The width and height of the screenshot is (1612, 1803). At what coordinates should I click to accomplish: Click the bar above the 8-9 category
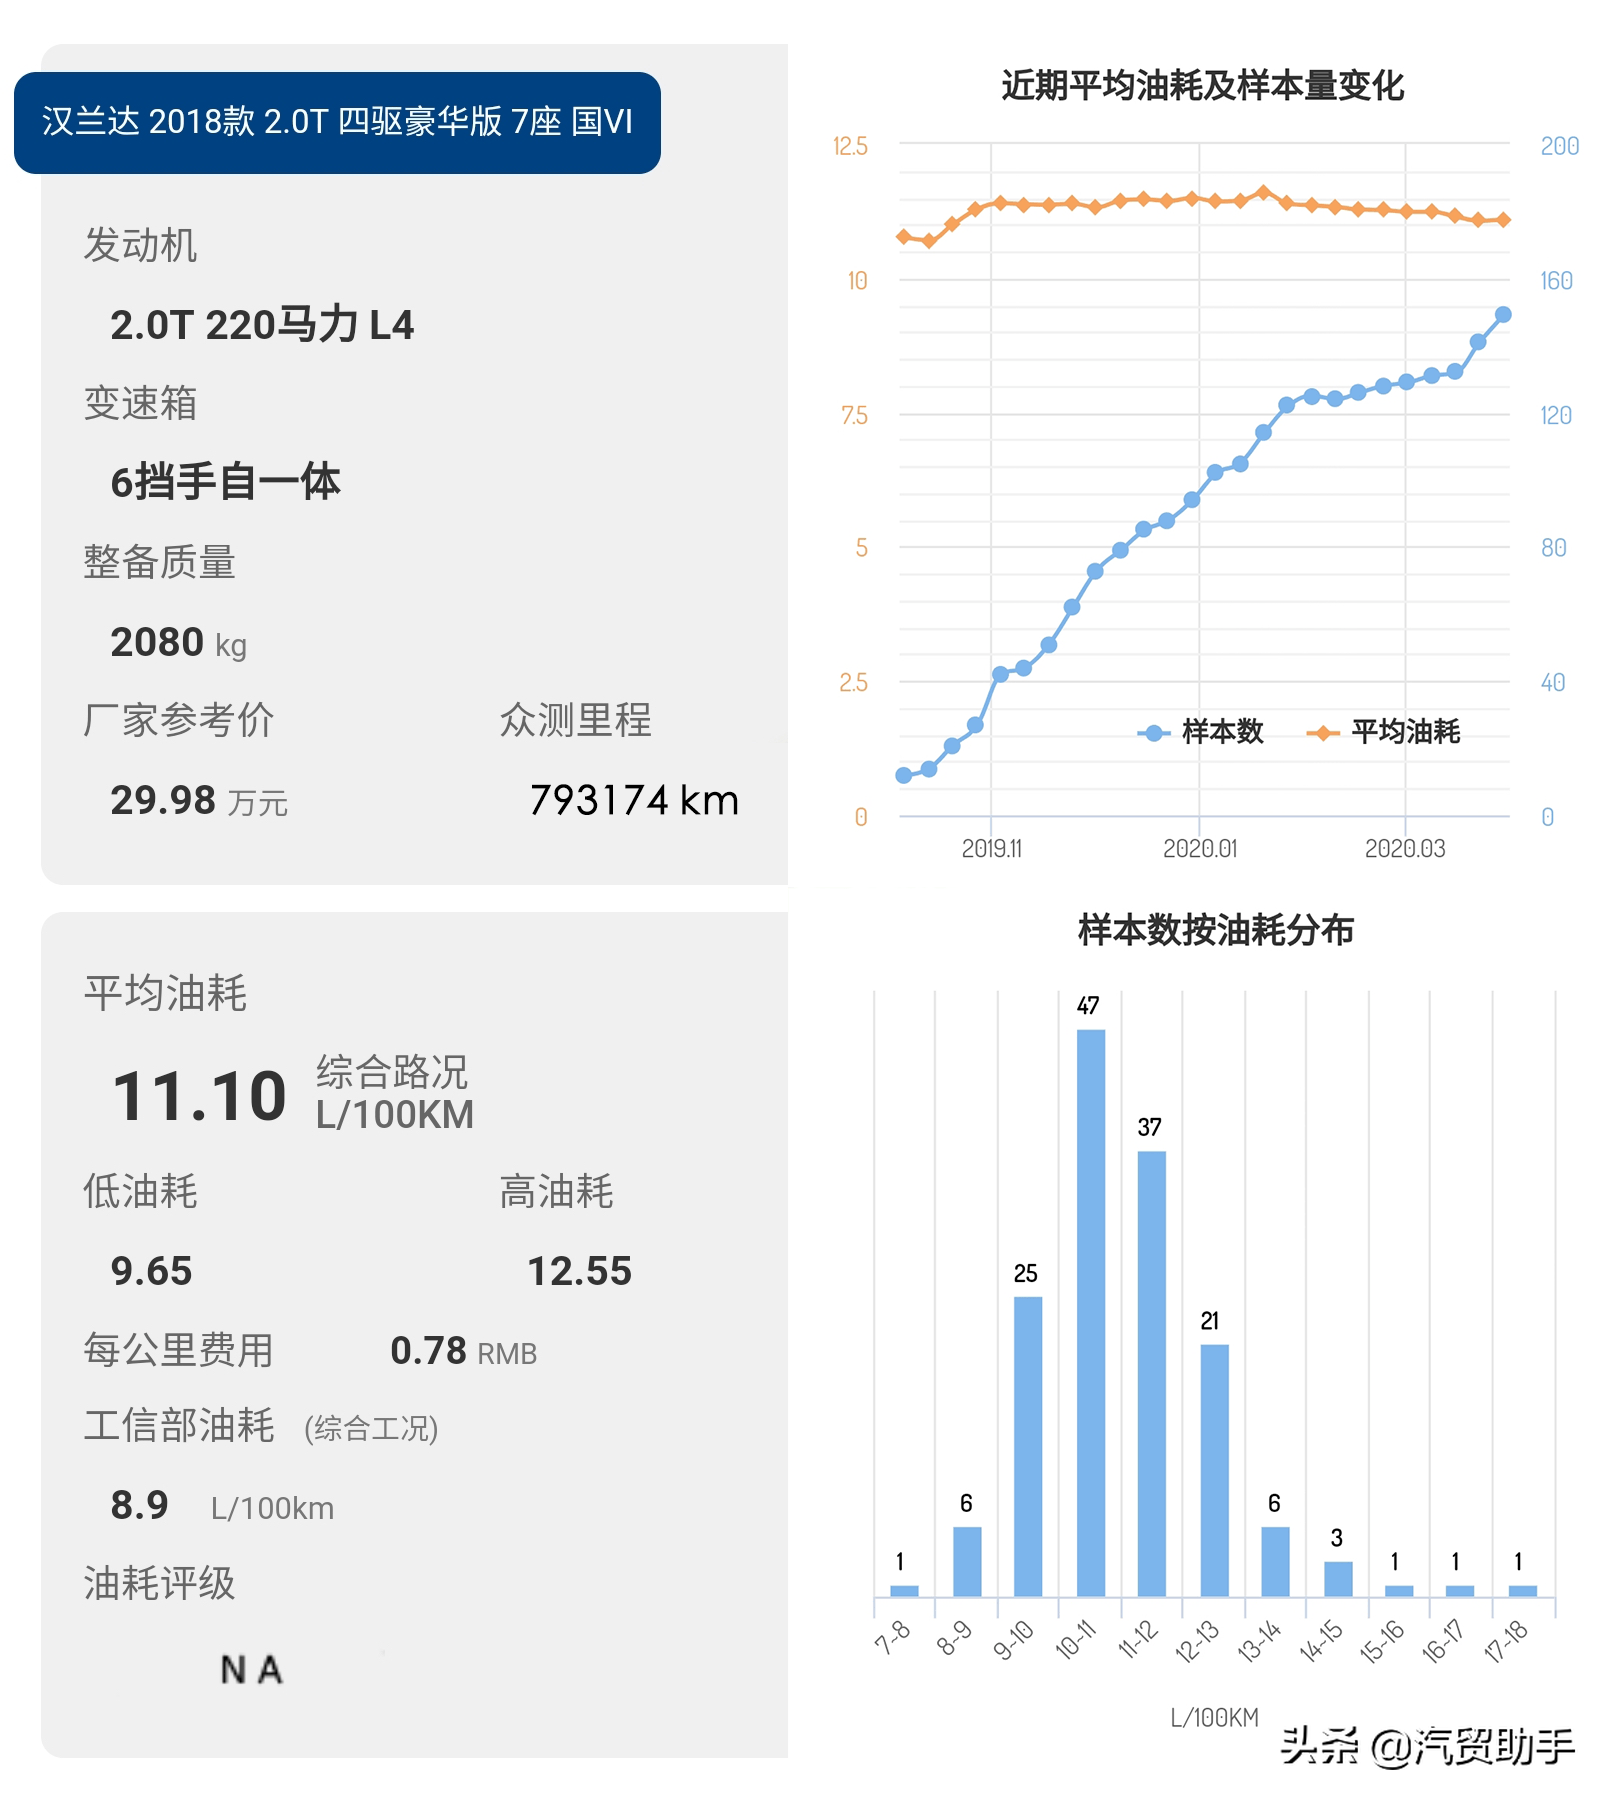[967, 1561]
